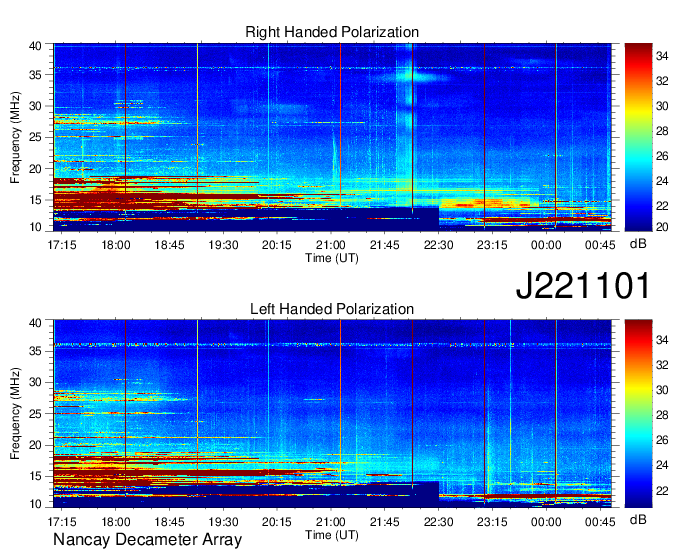Image resolution: width=680 pixels, height=552 pixels.
Task: Click the 00:00 tick on the Right Handed time axis
Action: click(x=546, y=245)
